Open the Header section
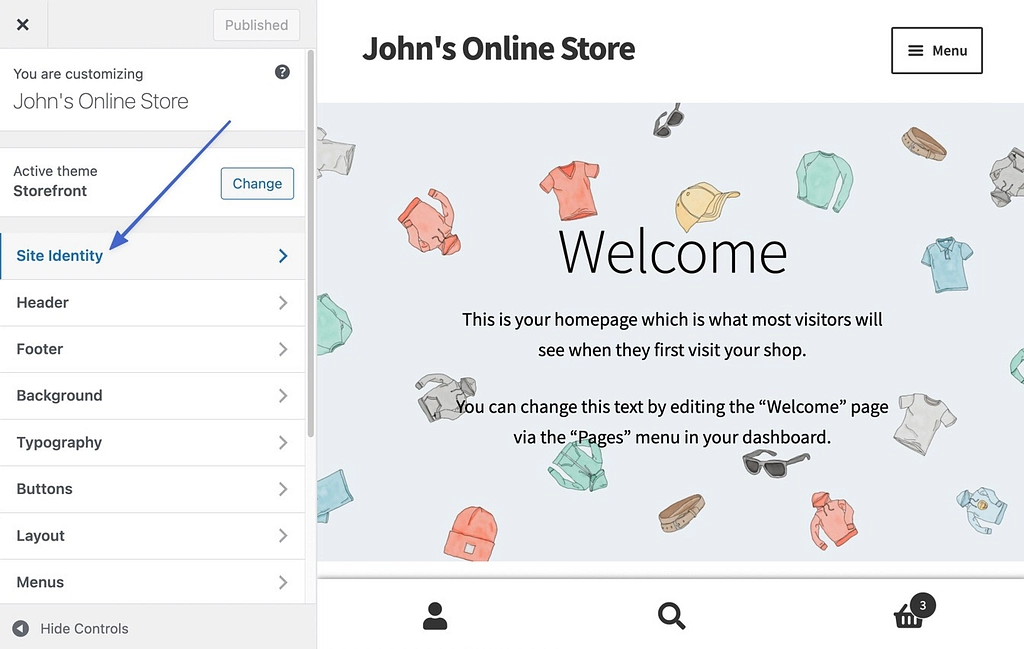This screenshot has width=1024, height=649. tap(152, 303)
